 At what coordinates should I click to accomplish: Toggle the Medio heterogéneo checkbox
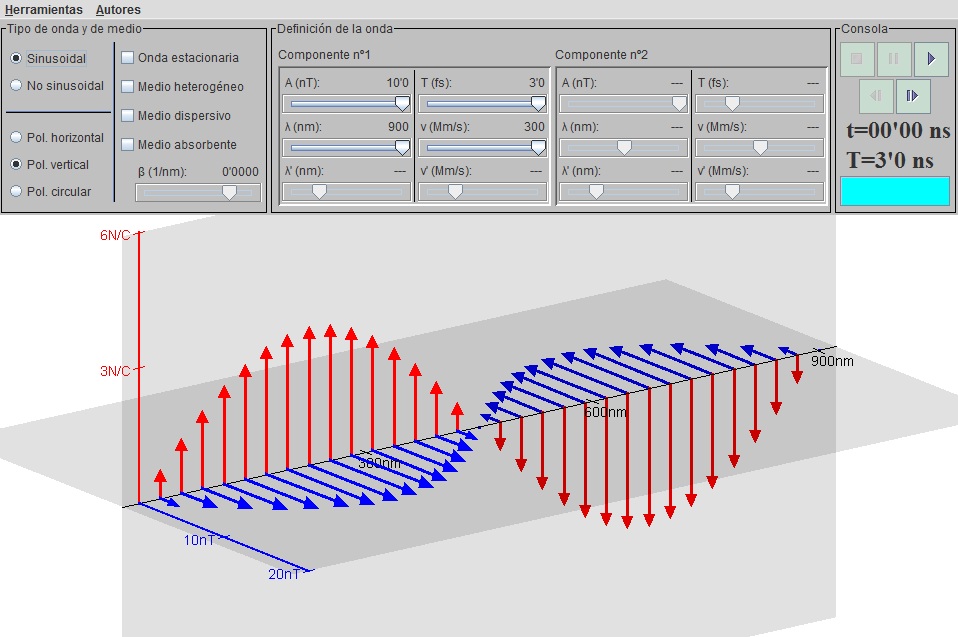click(128, 87)
